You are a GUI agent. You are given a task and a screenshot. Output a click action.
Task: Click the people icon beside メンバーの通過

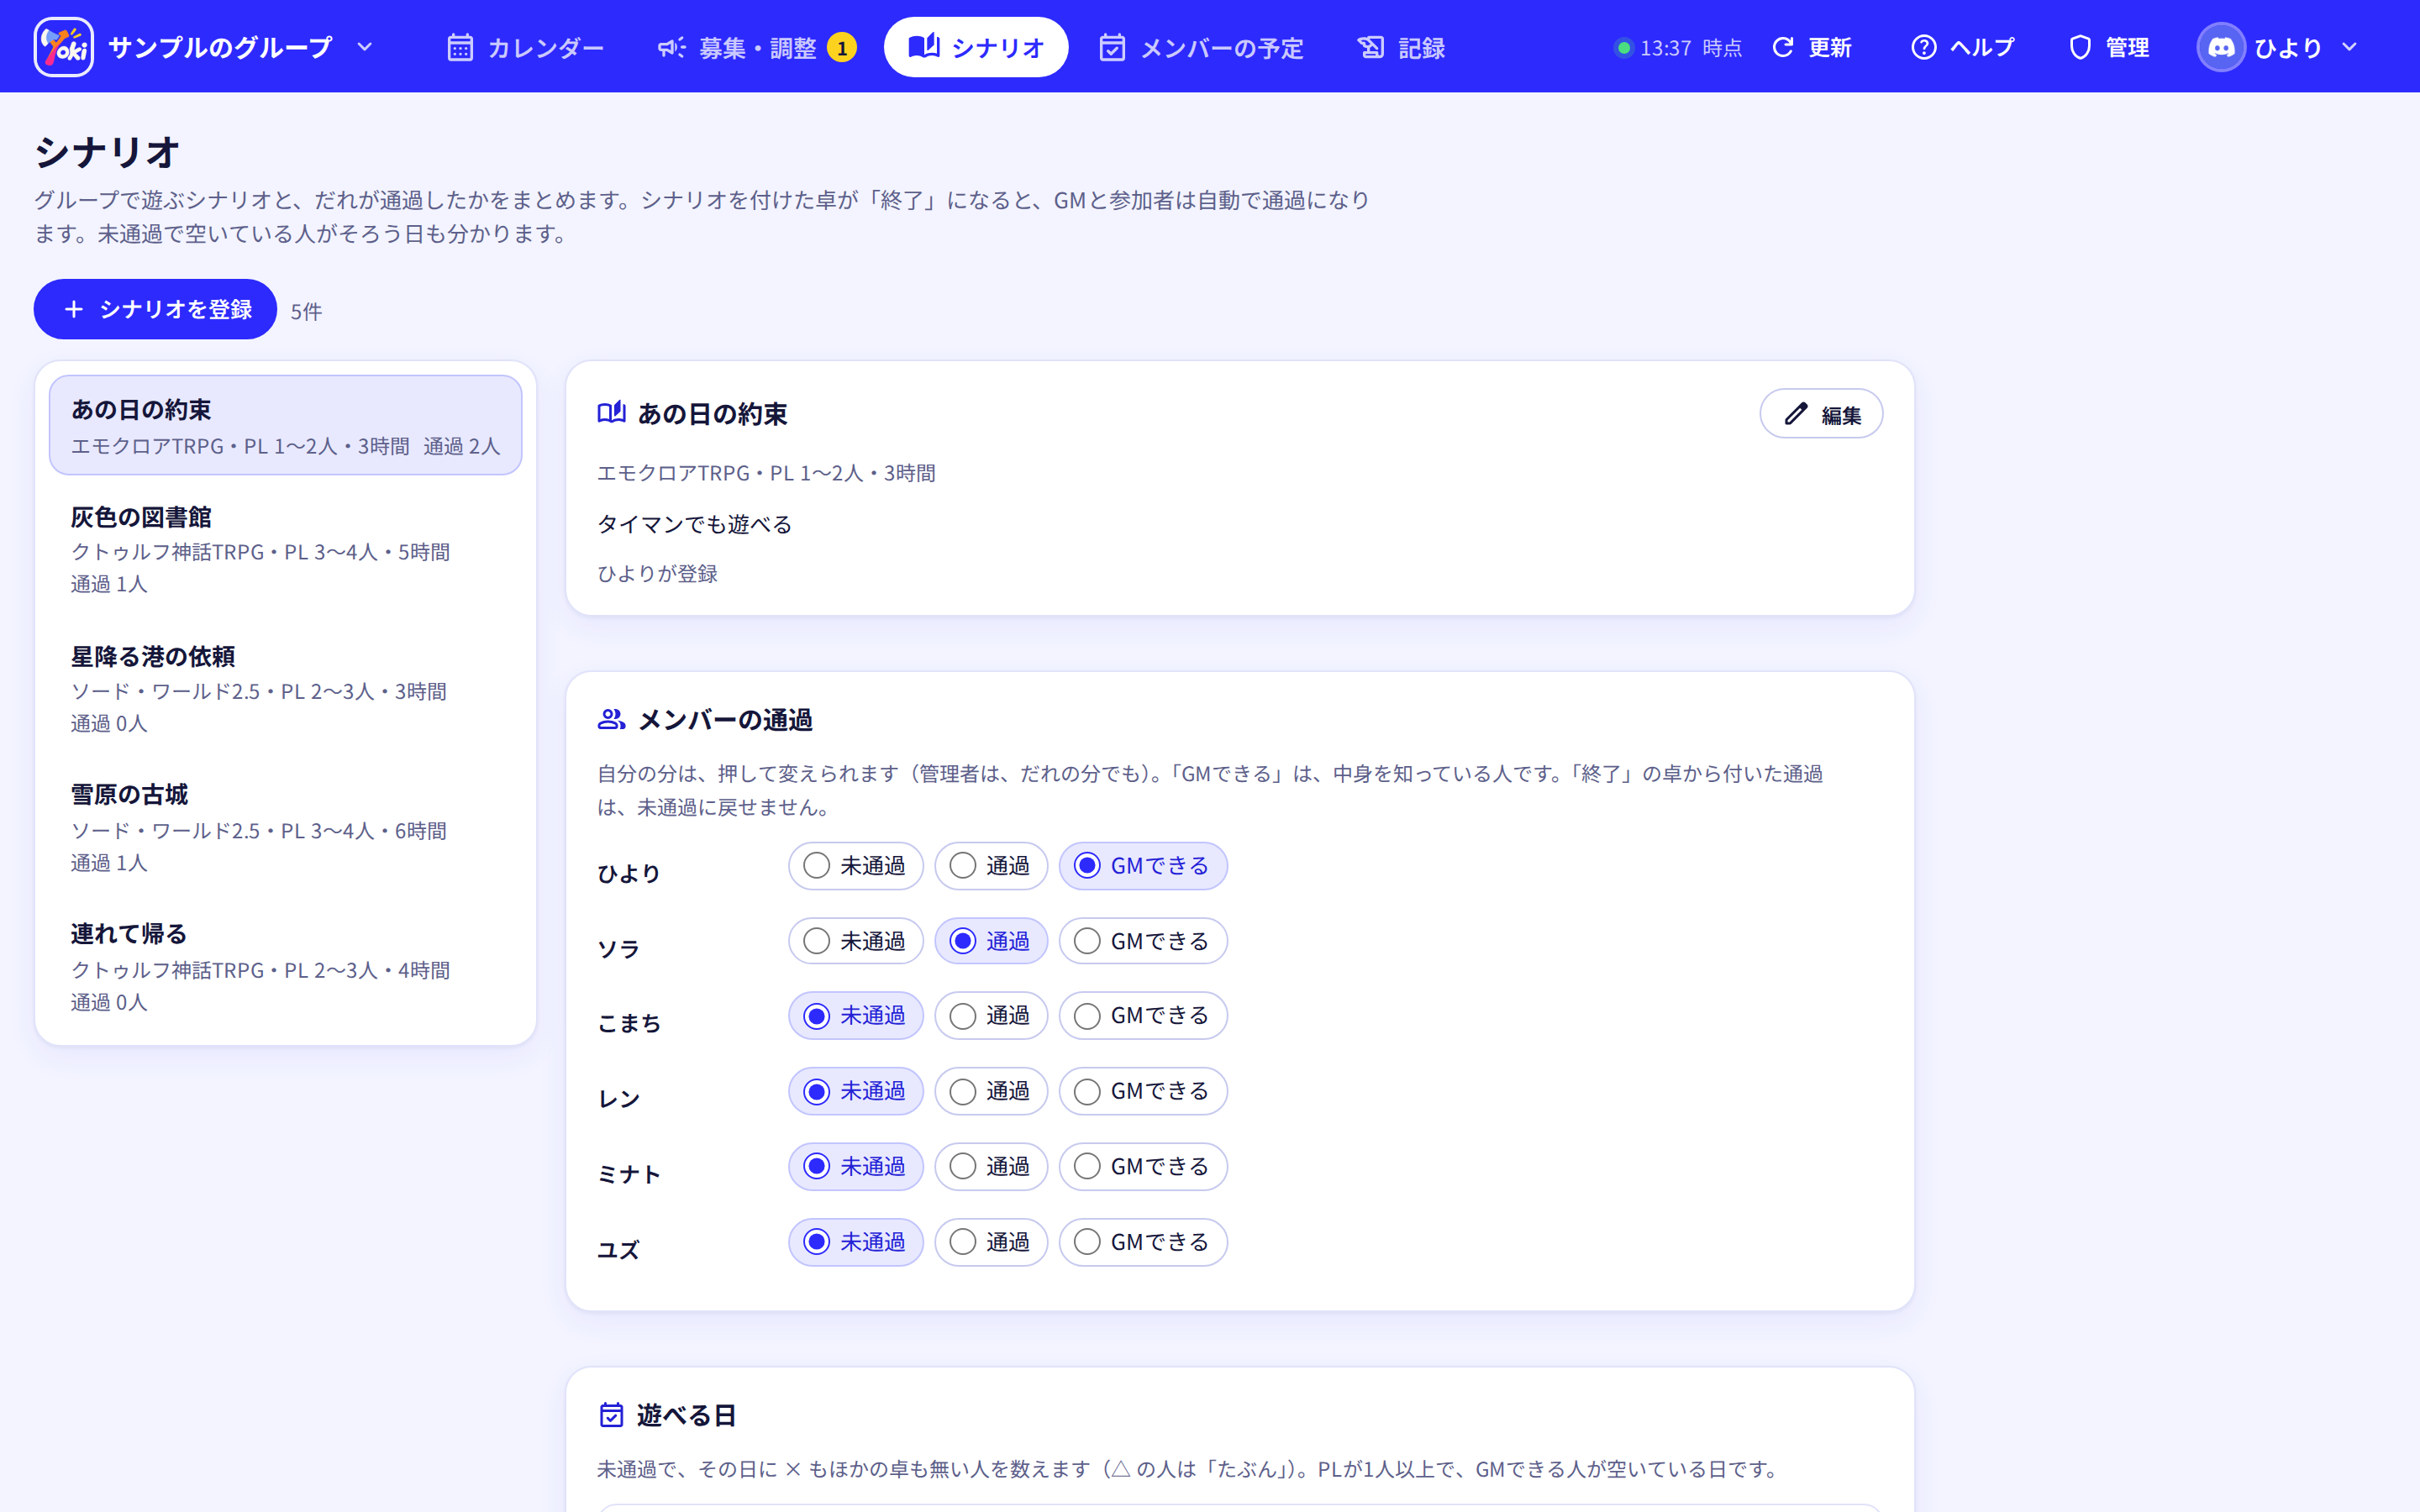611,719
